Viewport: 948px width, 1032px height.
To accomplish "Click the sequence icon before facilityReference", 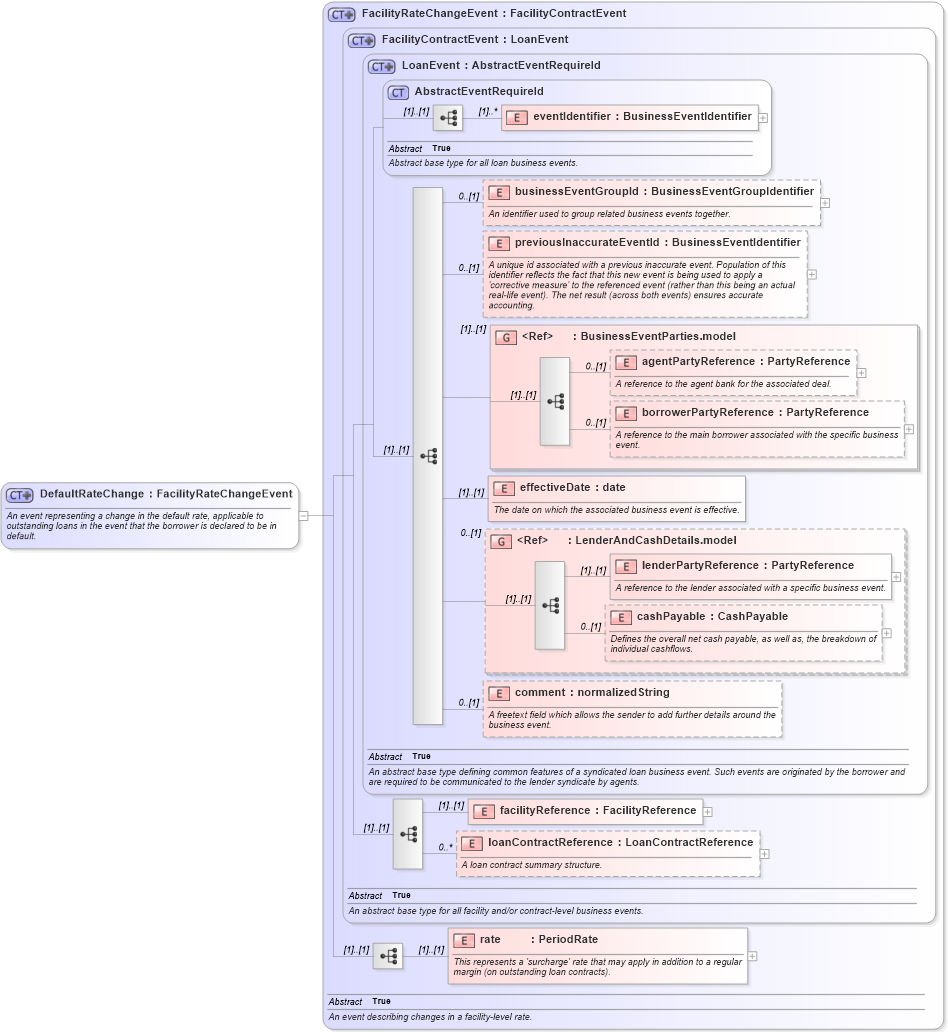I will (x=406, y=836).
